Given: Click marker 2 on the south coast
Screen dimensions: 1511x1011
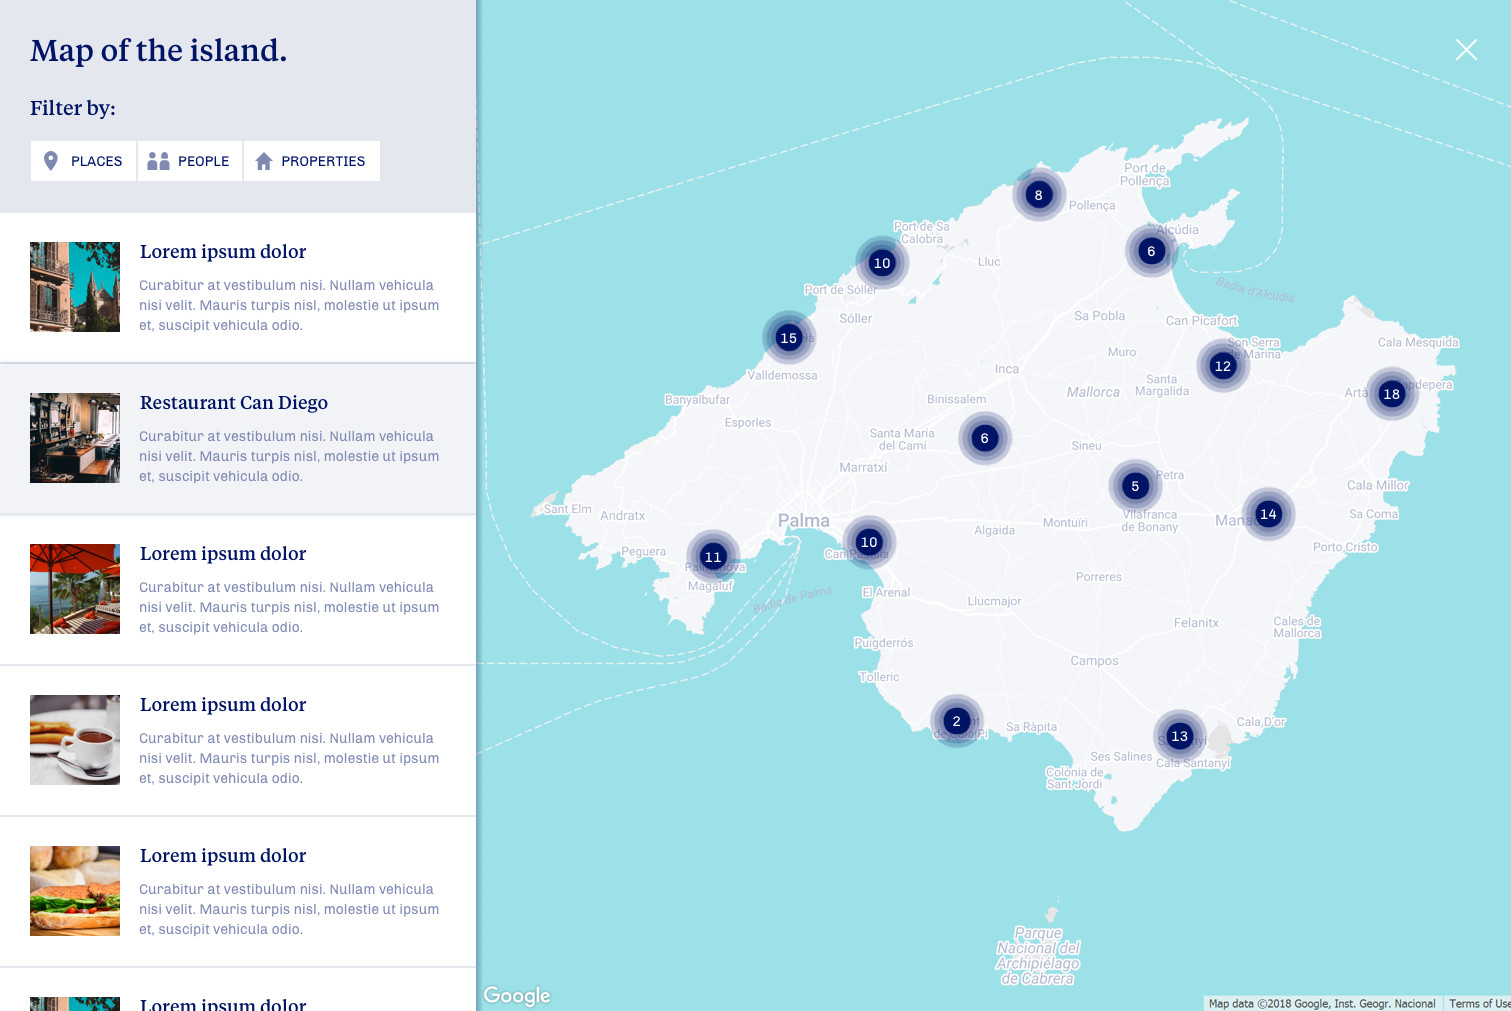Looking at the screenshot, I should [956, 720].
